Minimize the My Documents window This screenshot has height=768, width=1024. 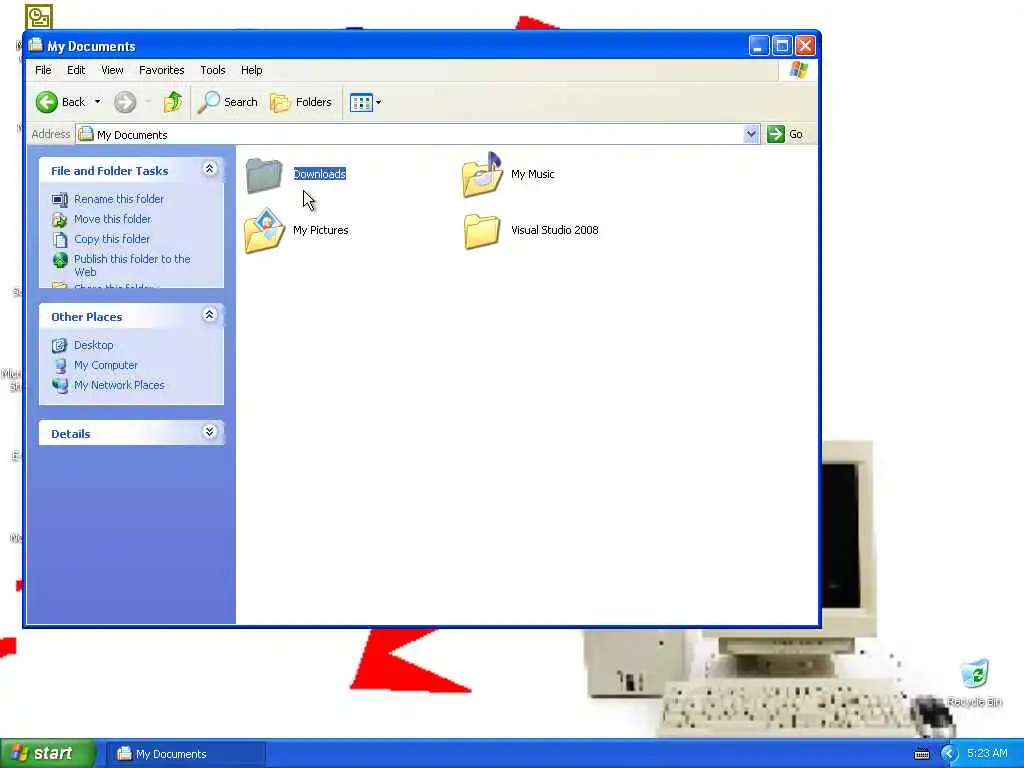[759, 45]
